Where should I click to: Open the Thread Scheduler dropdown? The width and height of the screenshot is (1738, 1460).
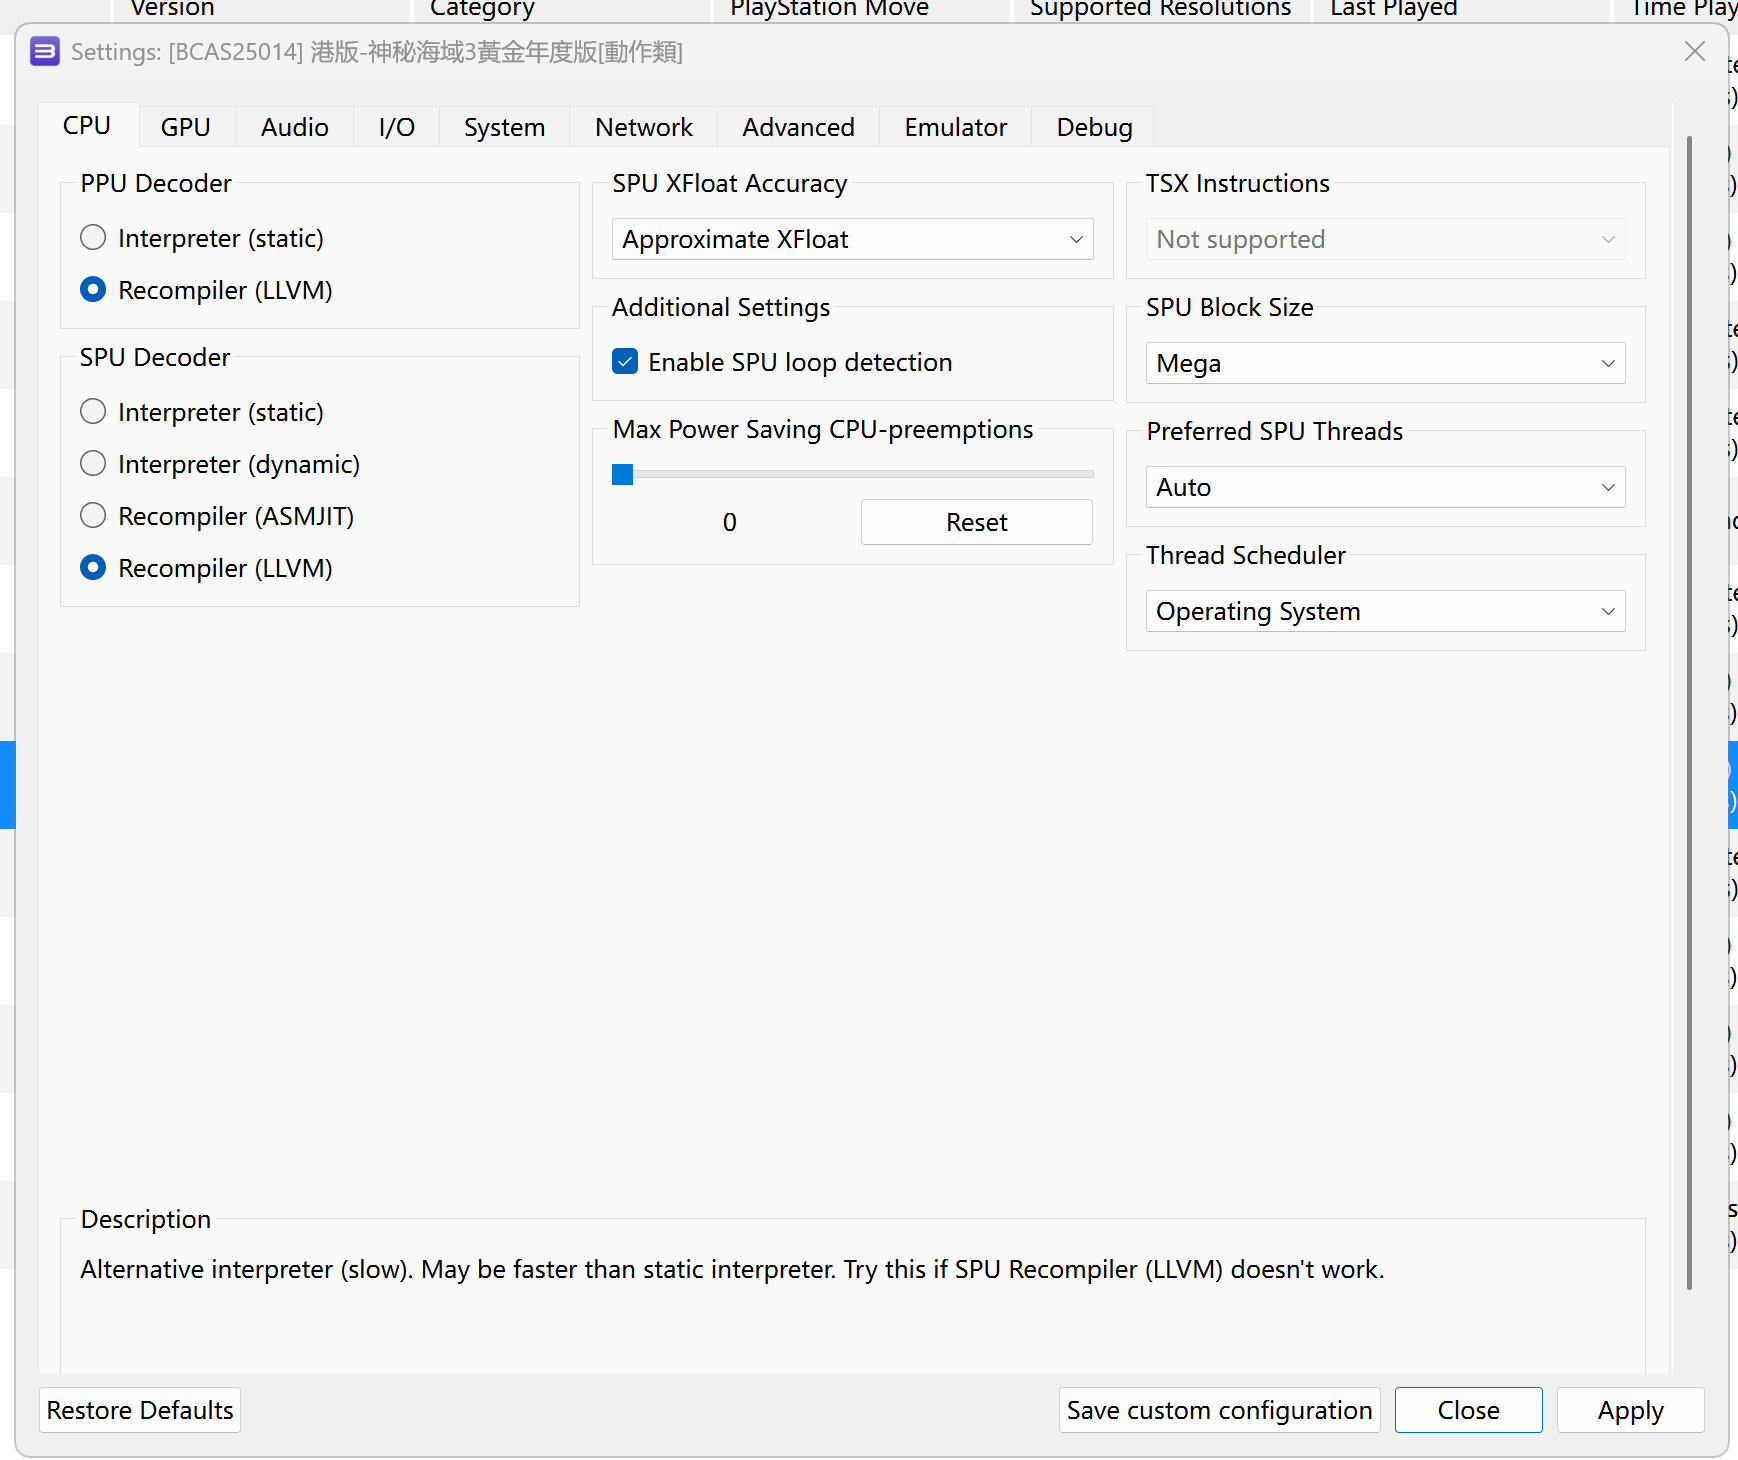point(1385,611)
